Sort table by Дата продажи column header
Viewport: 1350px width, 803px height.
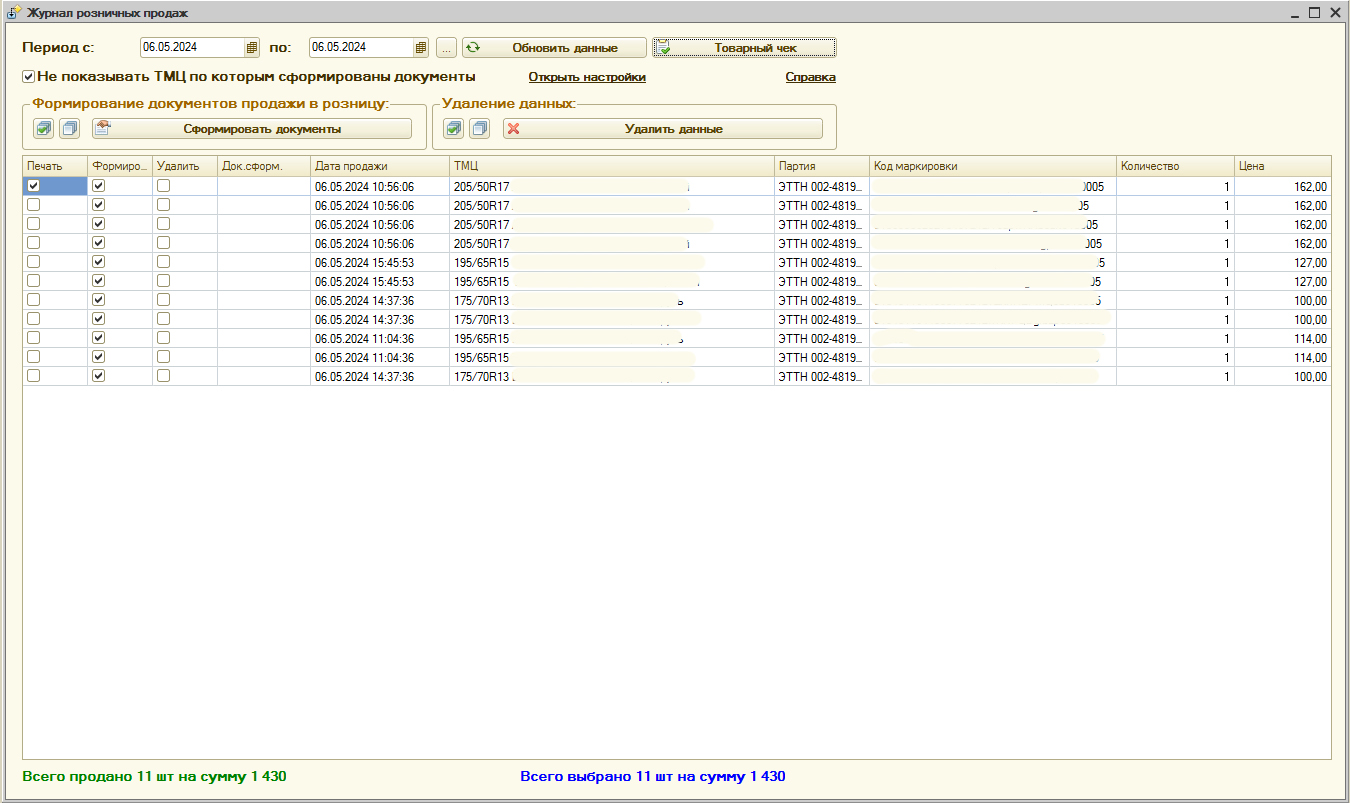pos(379,166)
